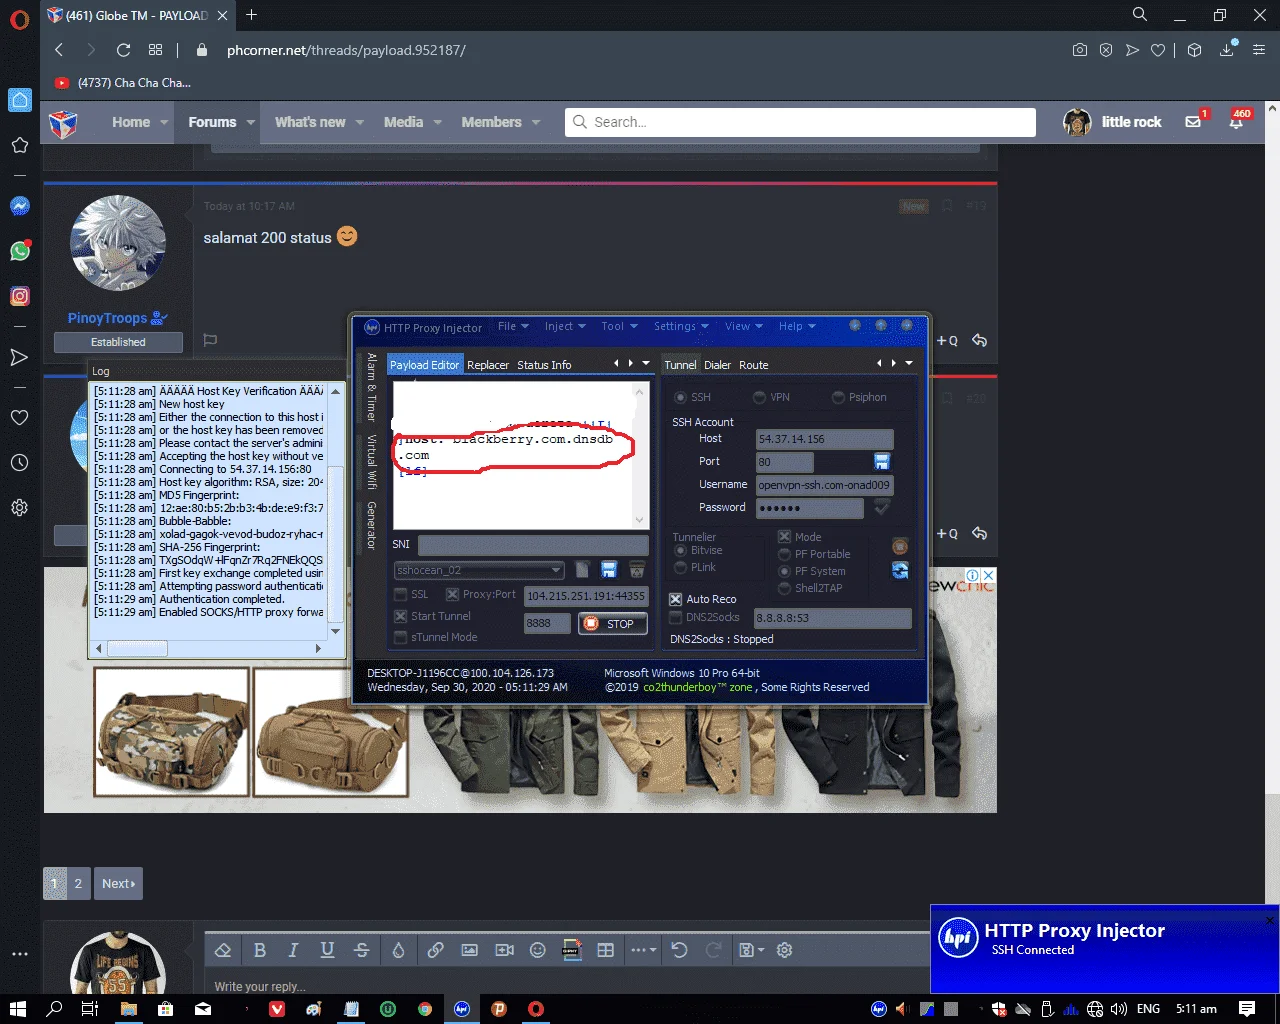Toggle SSL checkbox in HTTP Proxy Injector
The width and height of the screenshot is (1280, 1024).
(x=401, y=594)
